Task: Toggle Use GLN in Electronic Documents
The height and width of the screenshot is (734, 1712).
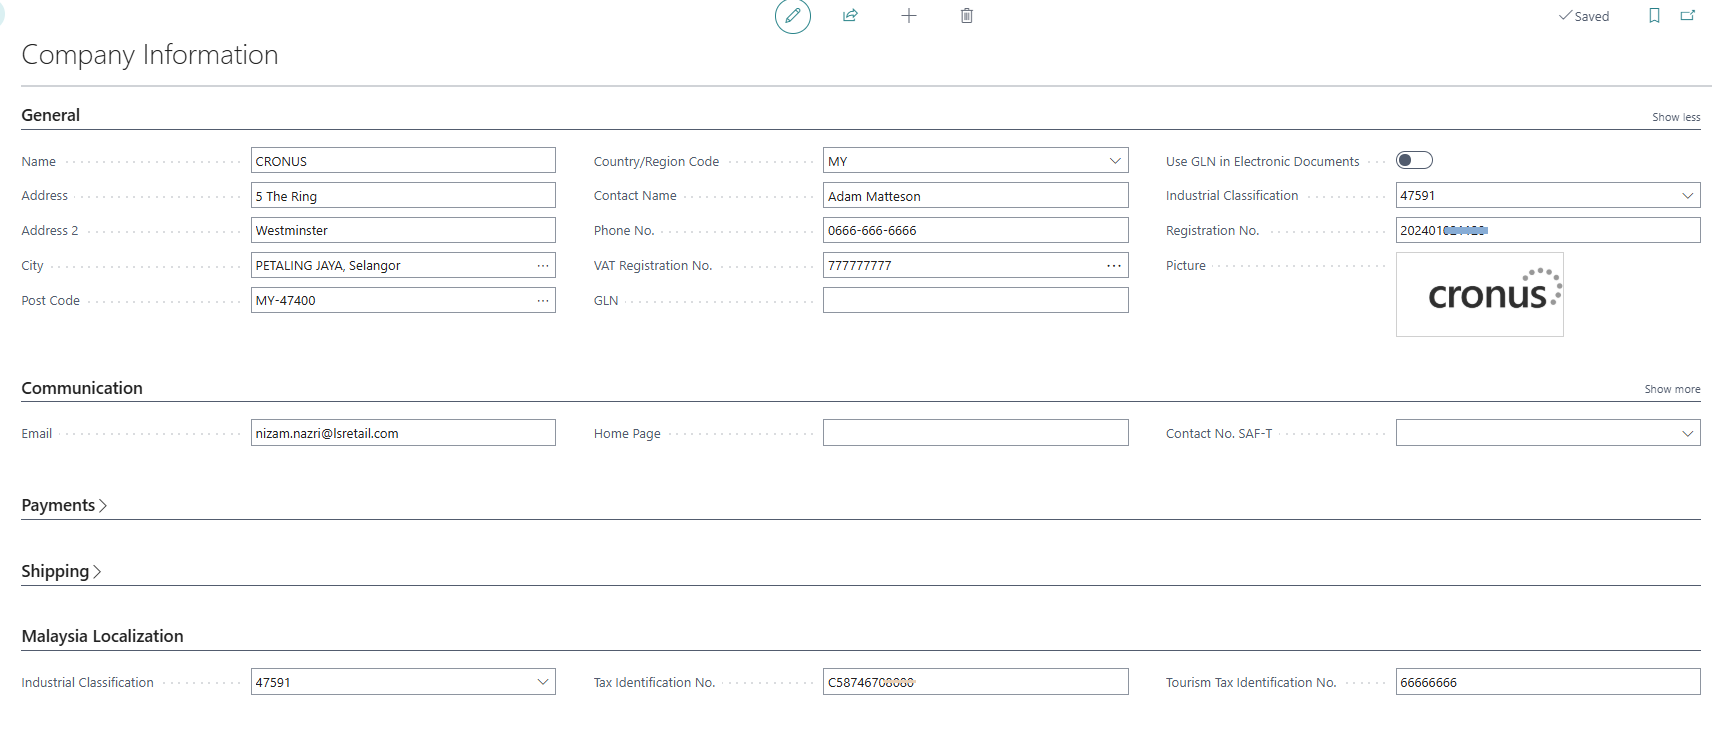Action: [1414, 161]
